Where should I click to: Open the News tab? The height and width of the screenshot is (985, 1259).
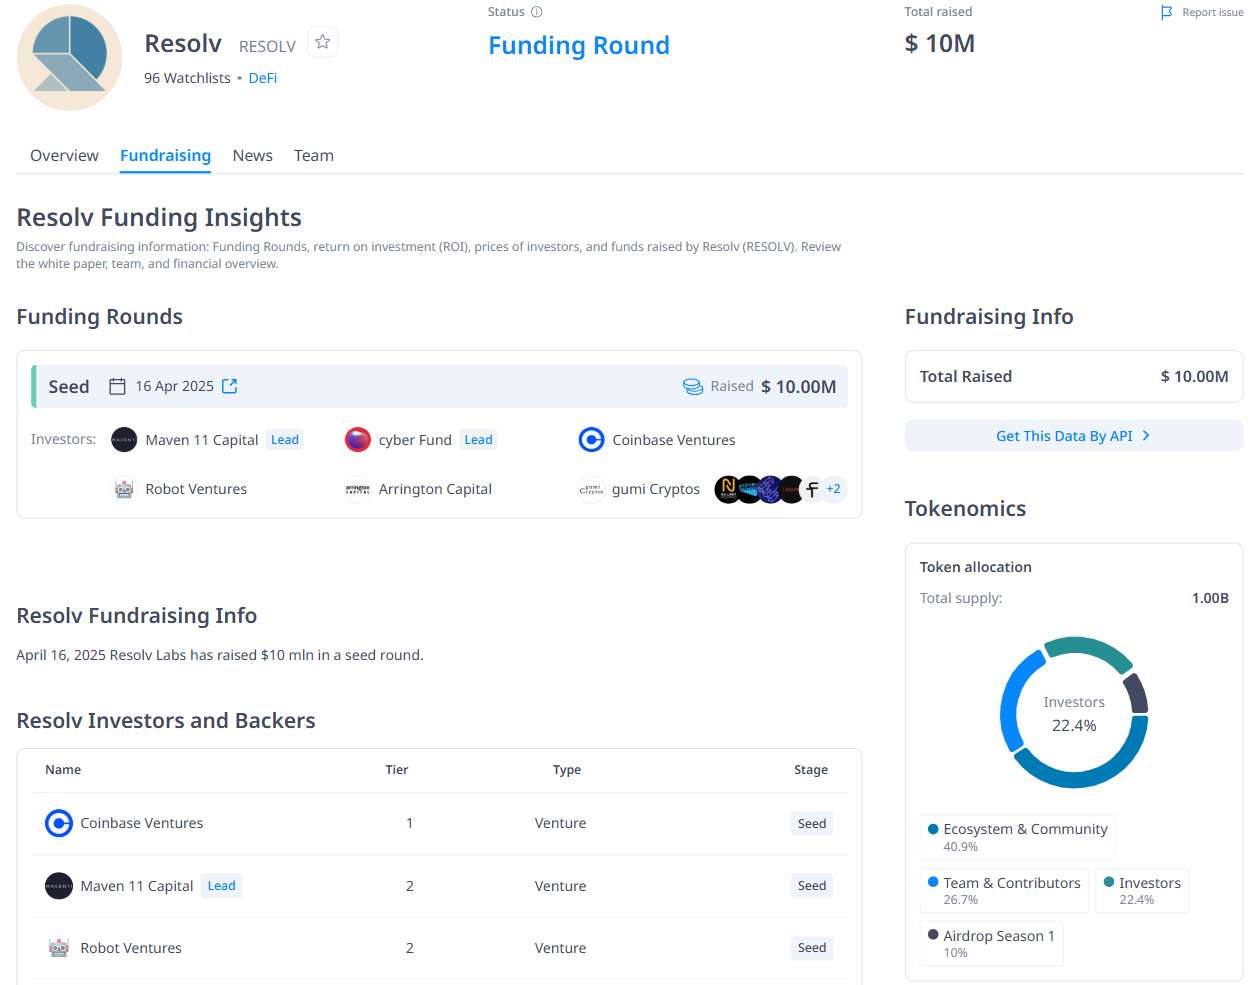click(x=253, y=156)
